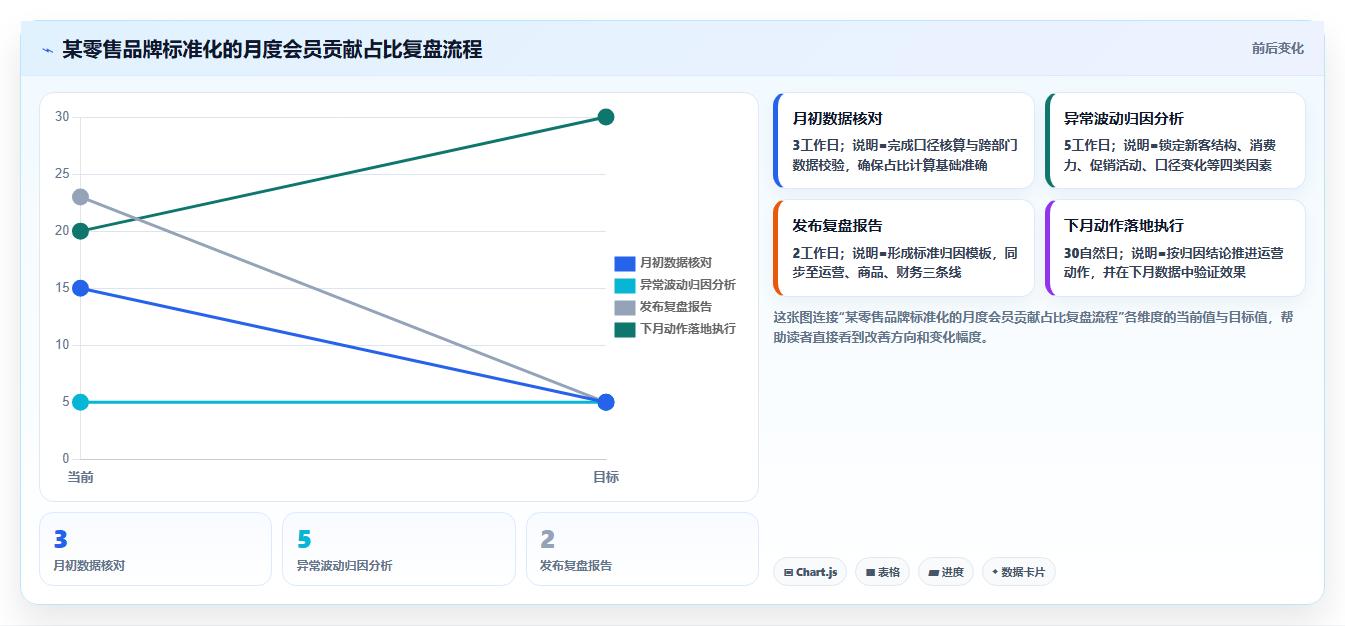Click the y-axis value 30
The height and width of the screenshot is (626, 1345).
[x=62, y=117]
